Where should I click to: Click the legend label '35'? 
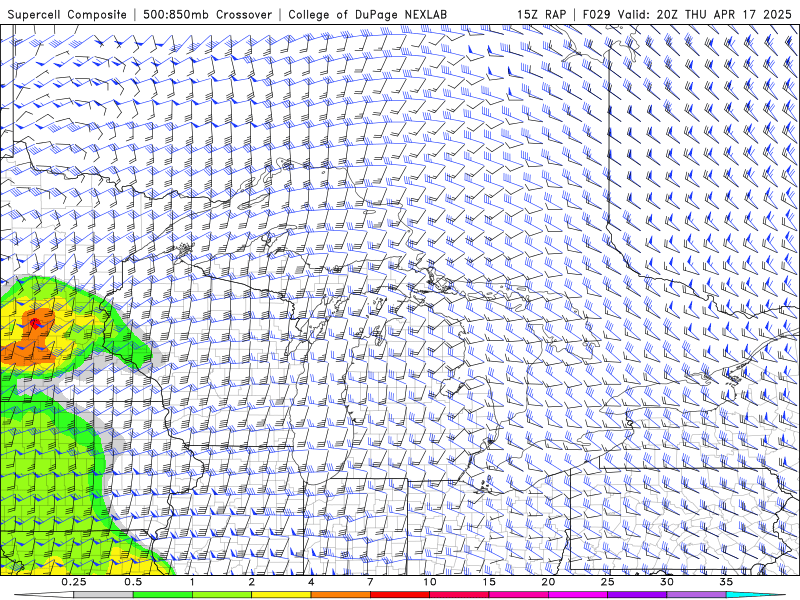726,582
